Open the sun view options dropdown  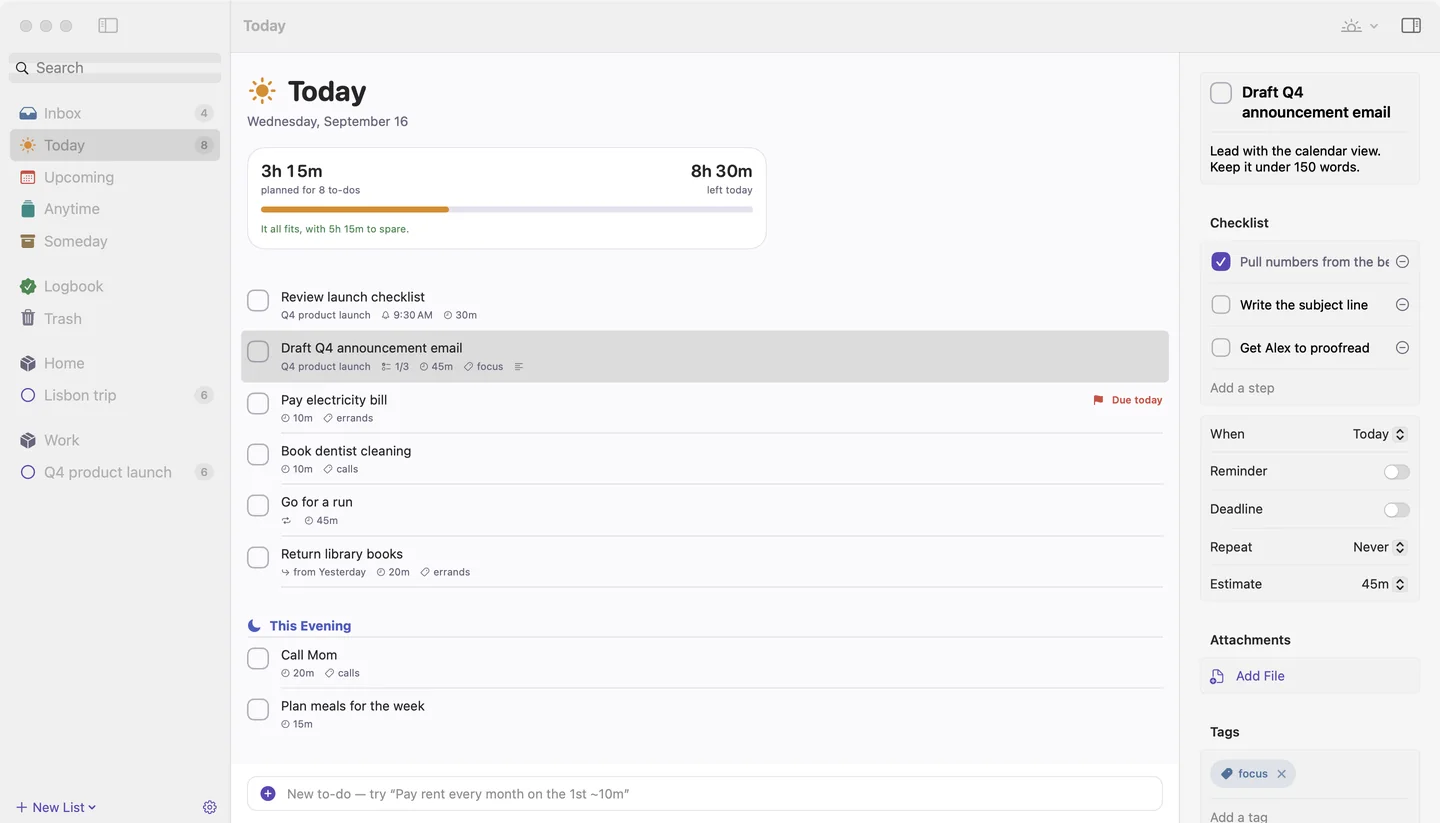[1359, 26]
